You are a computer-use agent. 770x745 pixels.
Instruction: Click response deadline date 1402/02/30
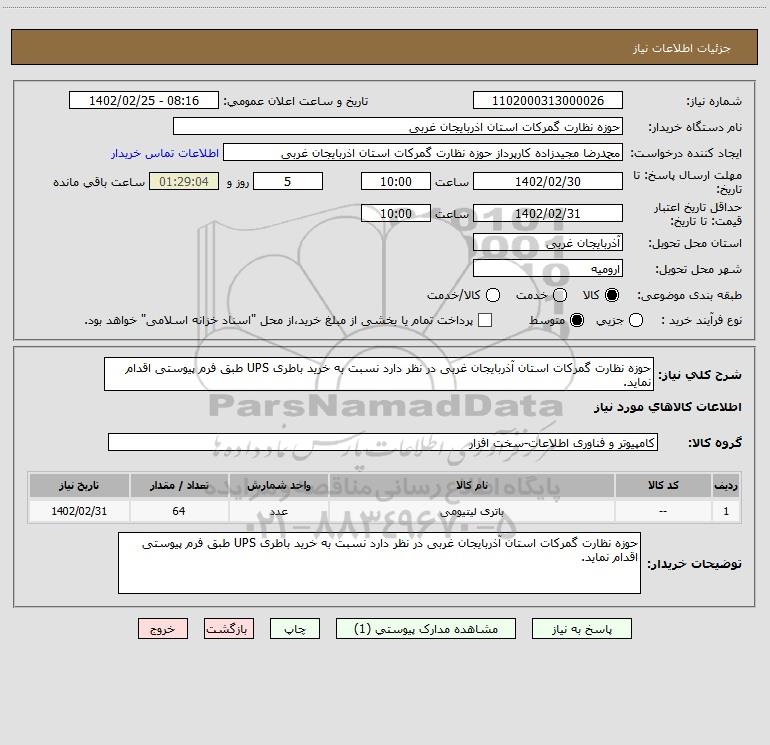coord(548,181)
